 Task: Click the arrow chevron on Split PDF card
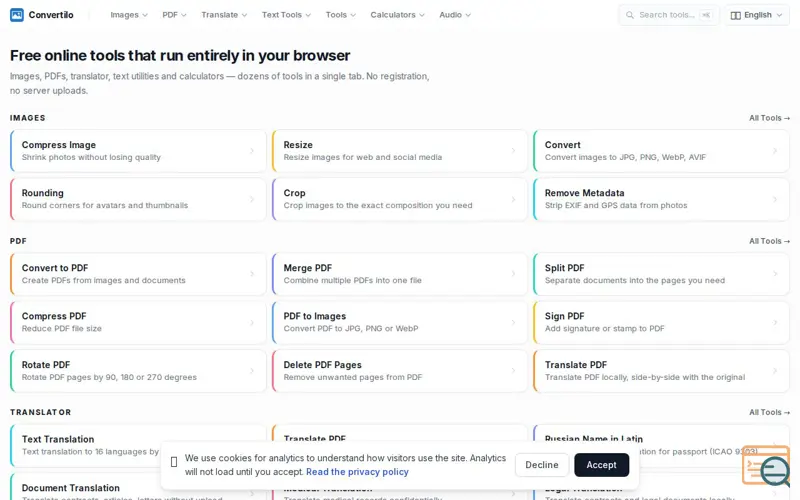(775, 274)
